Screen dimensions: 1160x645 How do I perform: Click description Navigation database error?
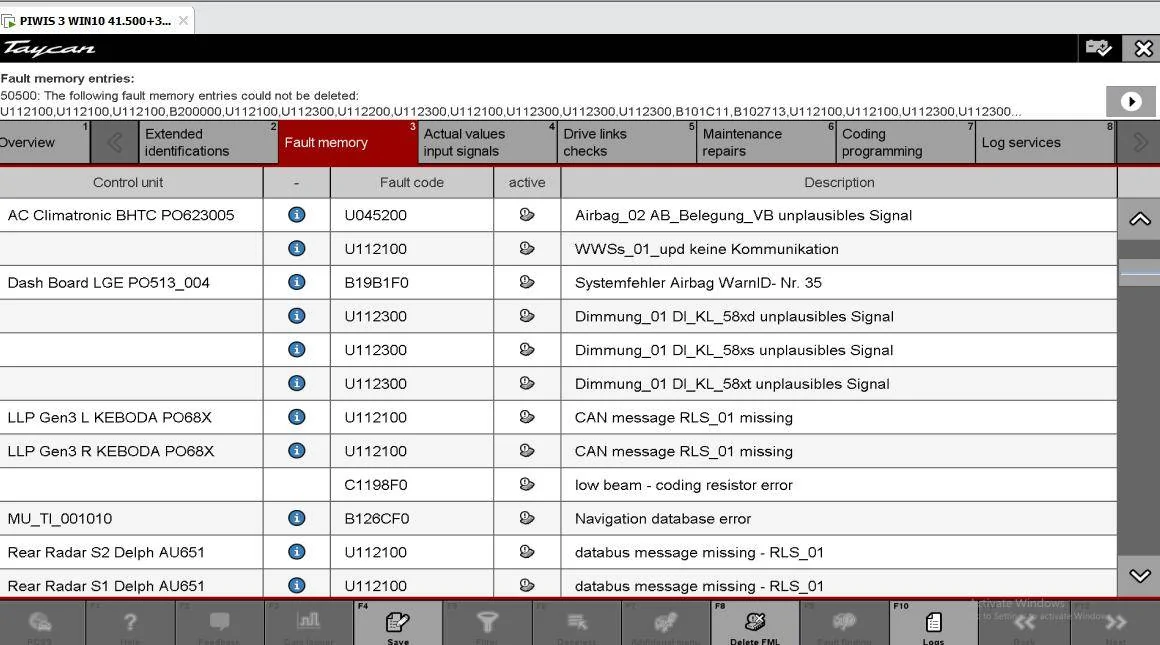[x=663, y=519]
